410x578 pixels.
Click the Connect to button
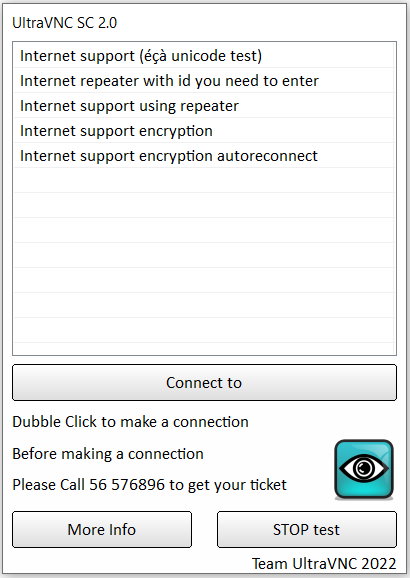pos(204,383)
